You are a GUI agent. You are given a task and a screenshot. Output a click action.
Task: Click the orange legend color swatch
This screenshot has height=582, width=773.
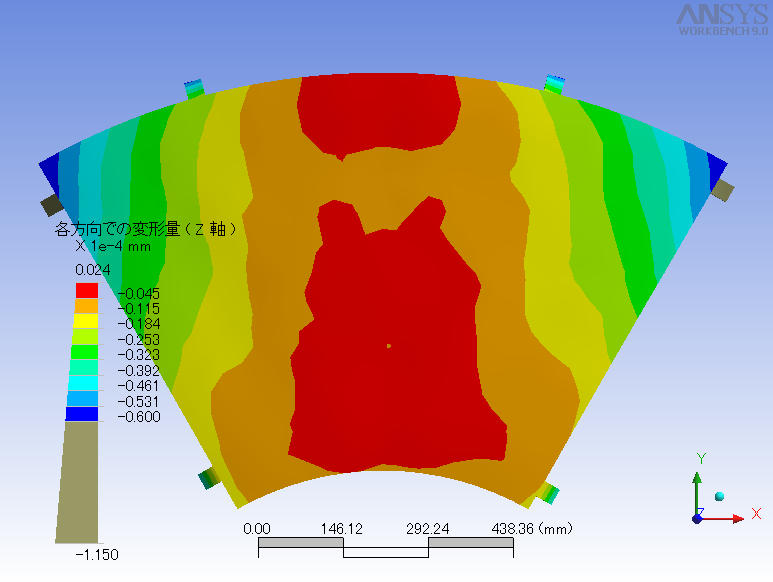pyautogui.click(x=86, y=306)
